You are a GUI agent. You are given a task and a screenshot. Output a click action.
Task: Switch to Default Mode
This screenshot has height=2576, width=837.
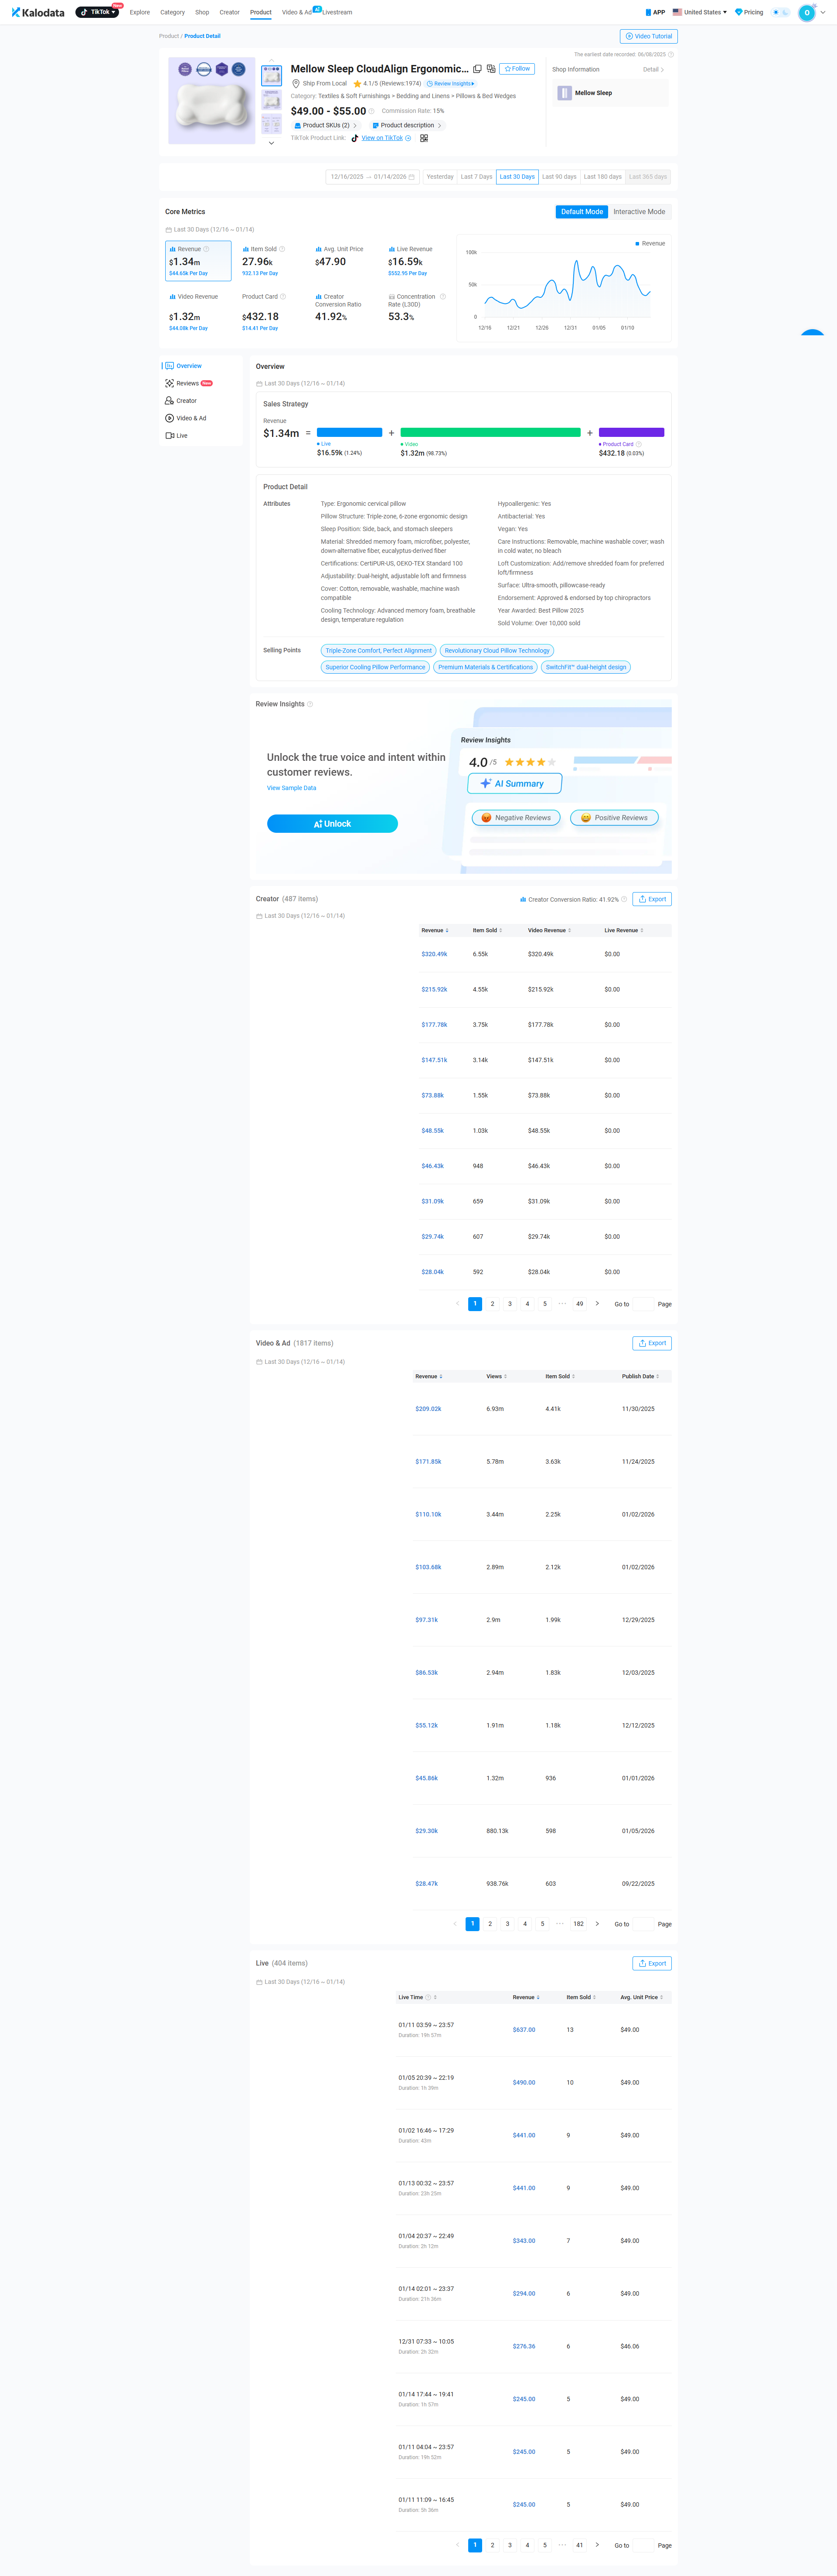point(582,212)
